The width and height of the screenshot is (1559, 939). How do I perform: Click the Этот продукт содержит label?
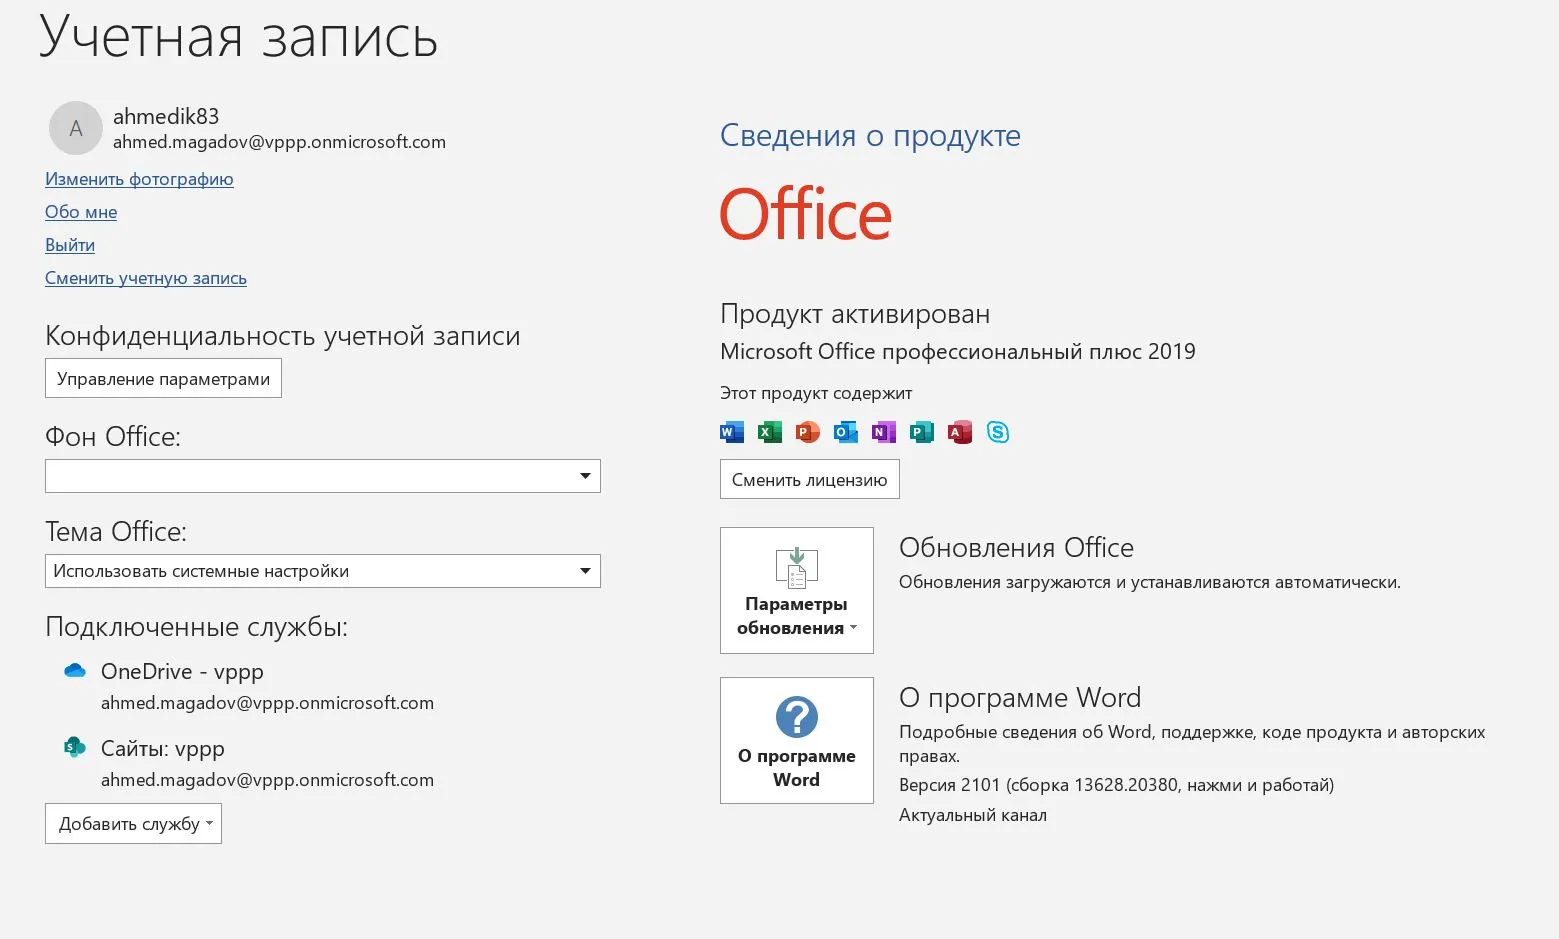click(x=816, y=393)
